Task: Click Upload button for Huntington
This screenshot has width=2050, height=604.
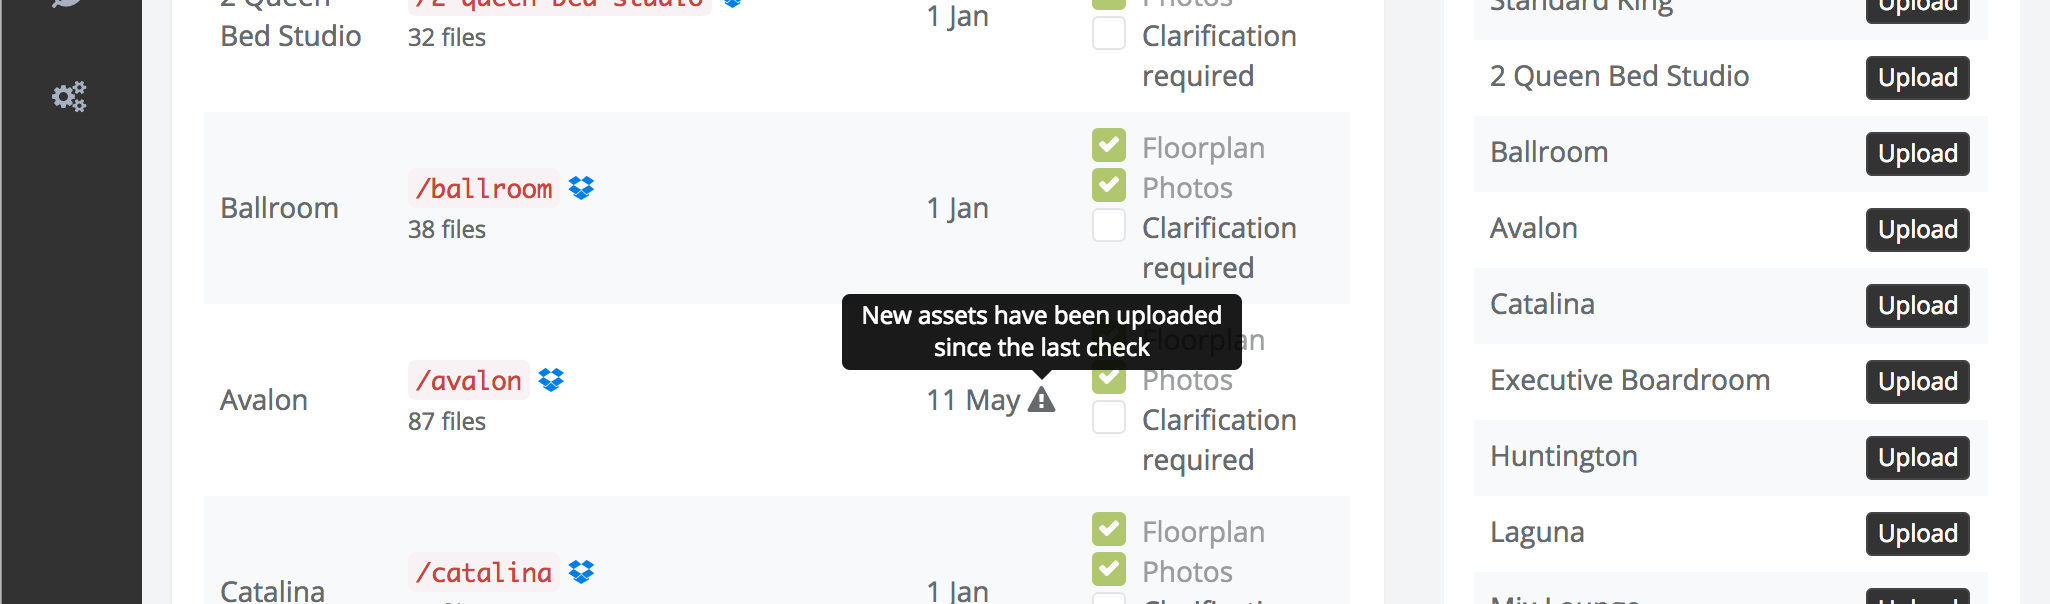Action: pos(1917,457)
